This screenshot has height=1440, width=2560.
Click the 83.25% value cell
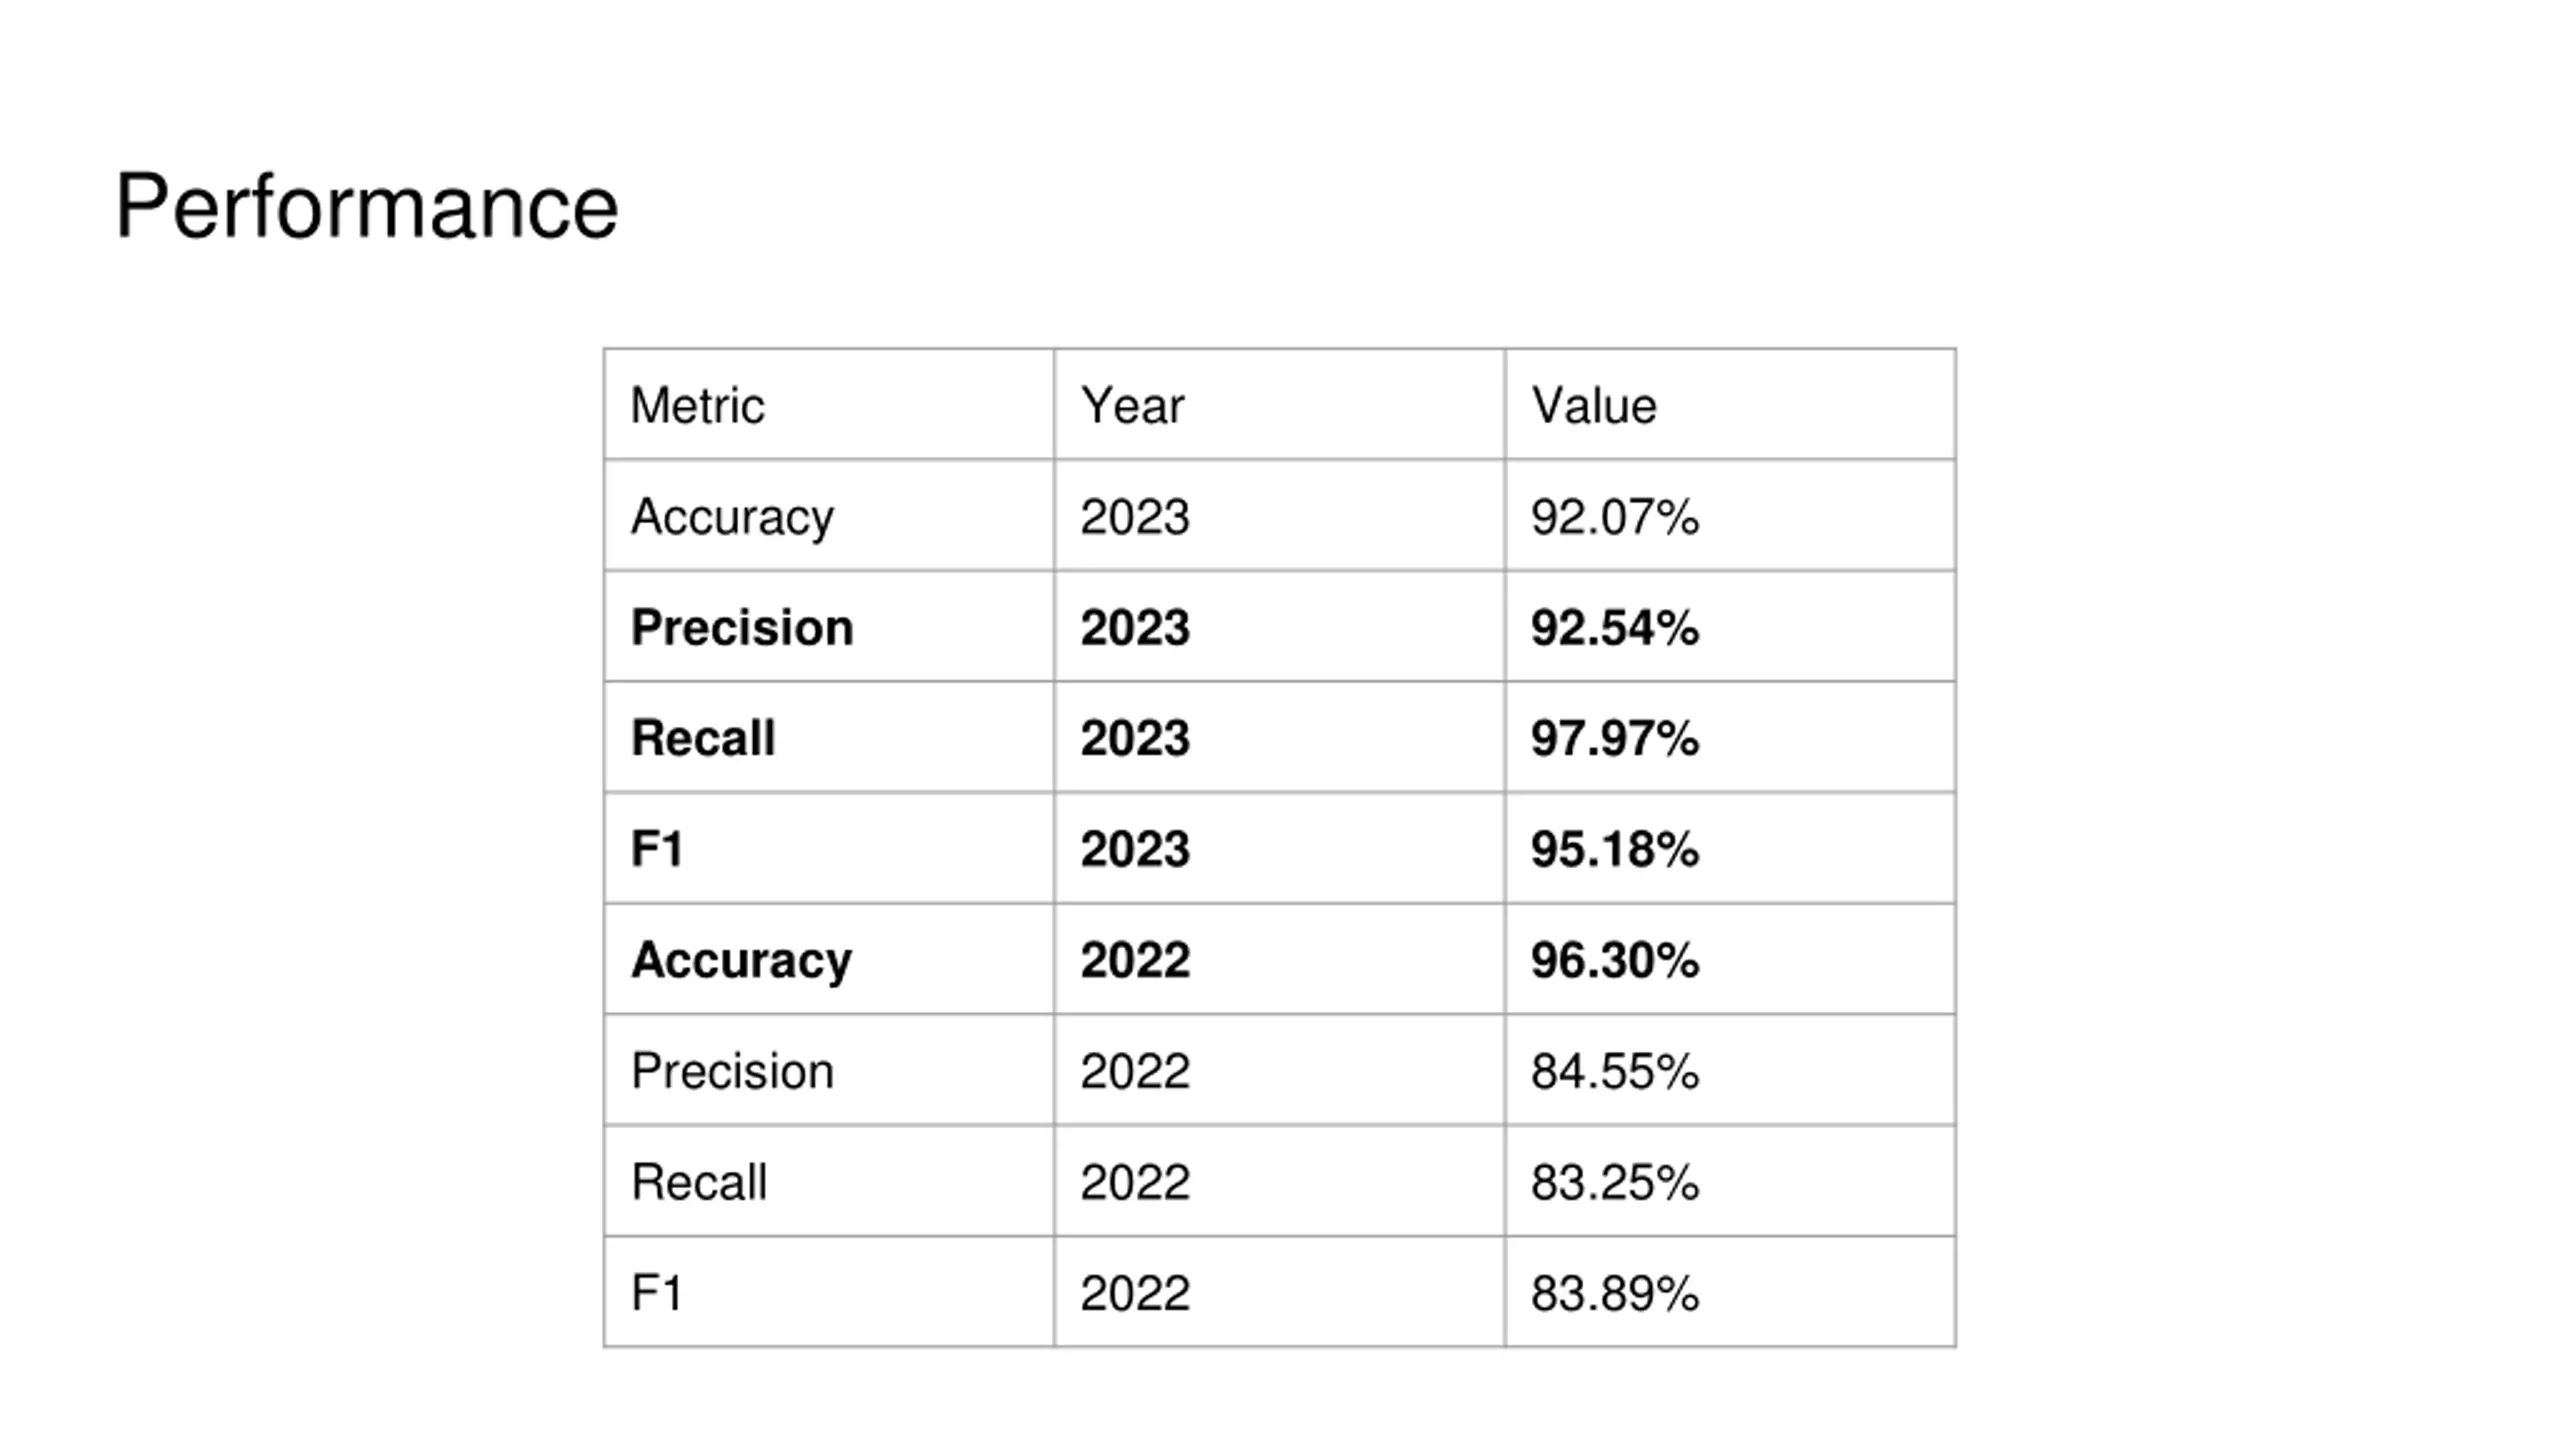point(1730,1181)
